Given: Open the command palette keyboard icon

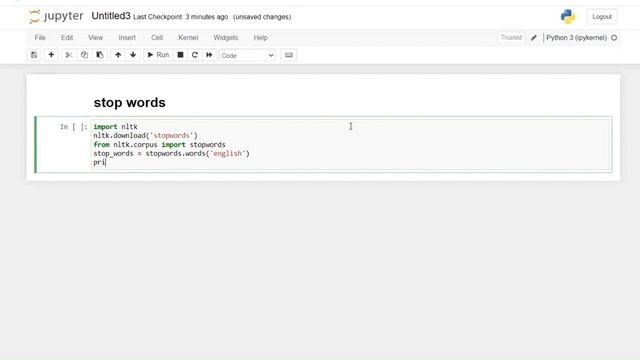Looking at the screenshot, I should click(x=289, y=55).
